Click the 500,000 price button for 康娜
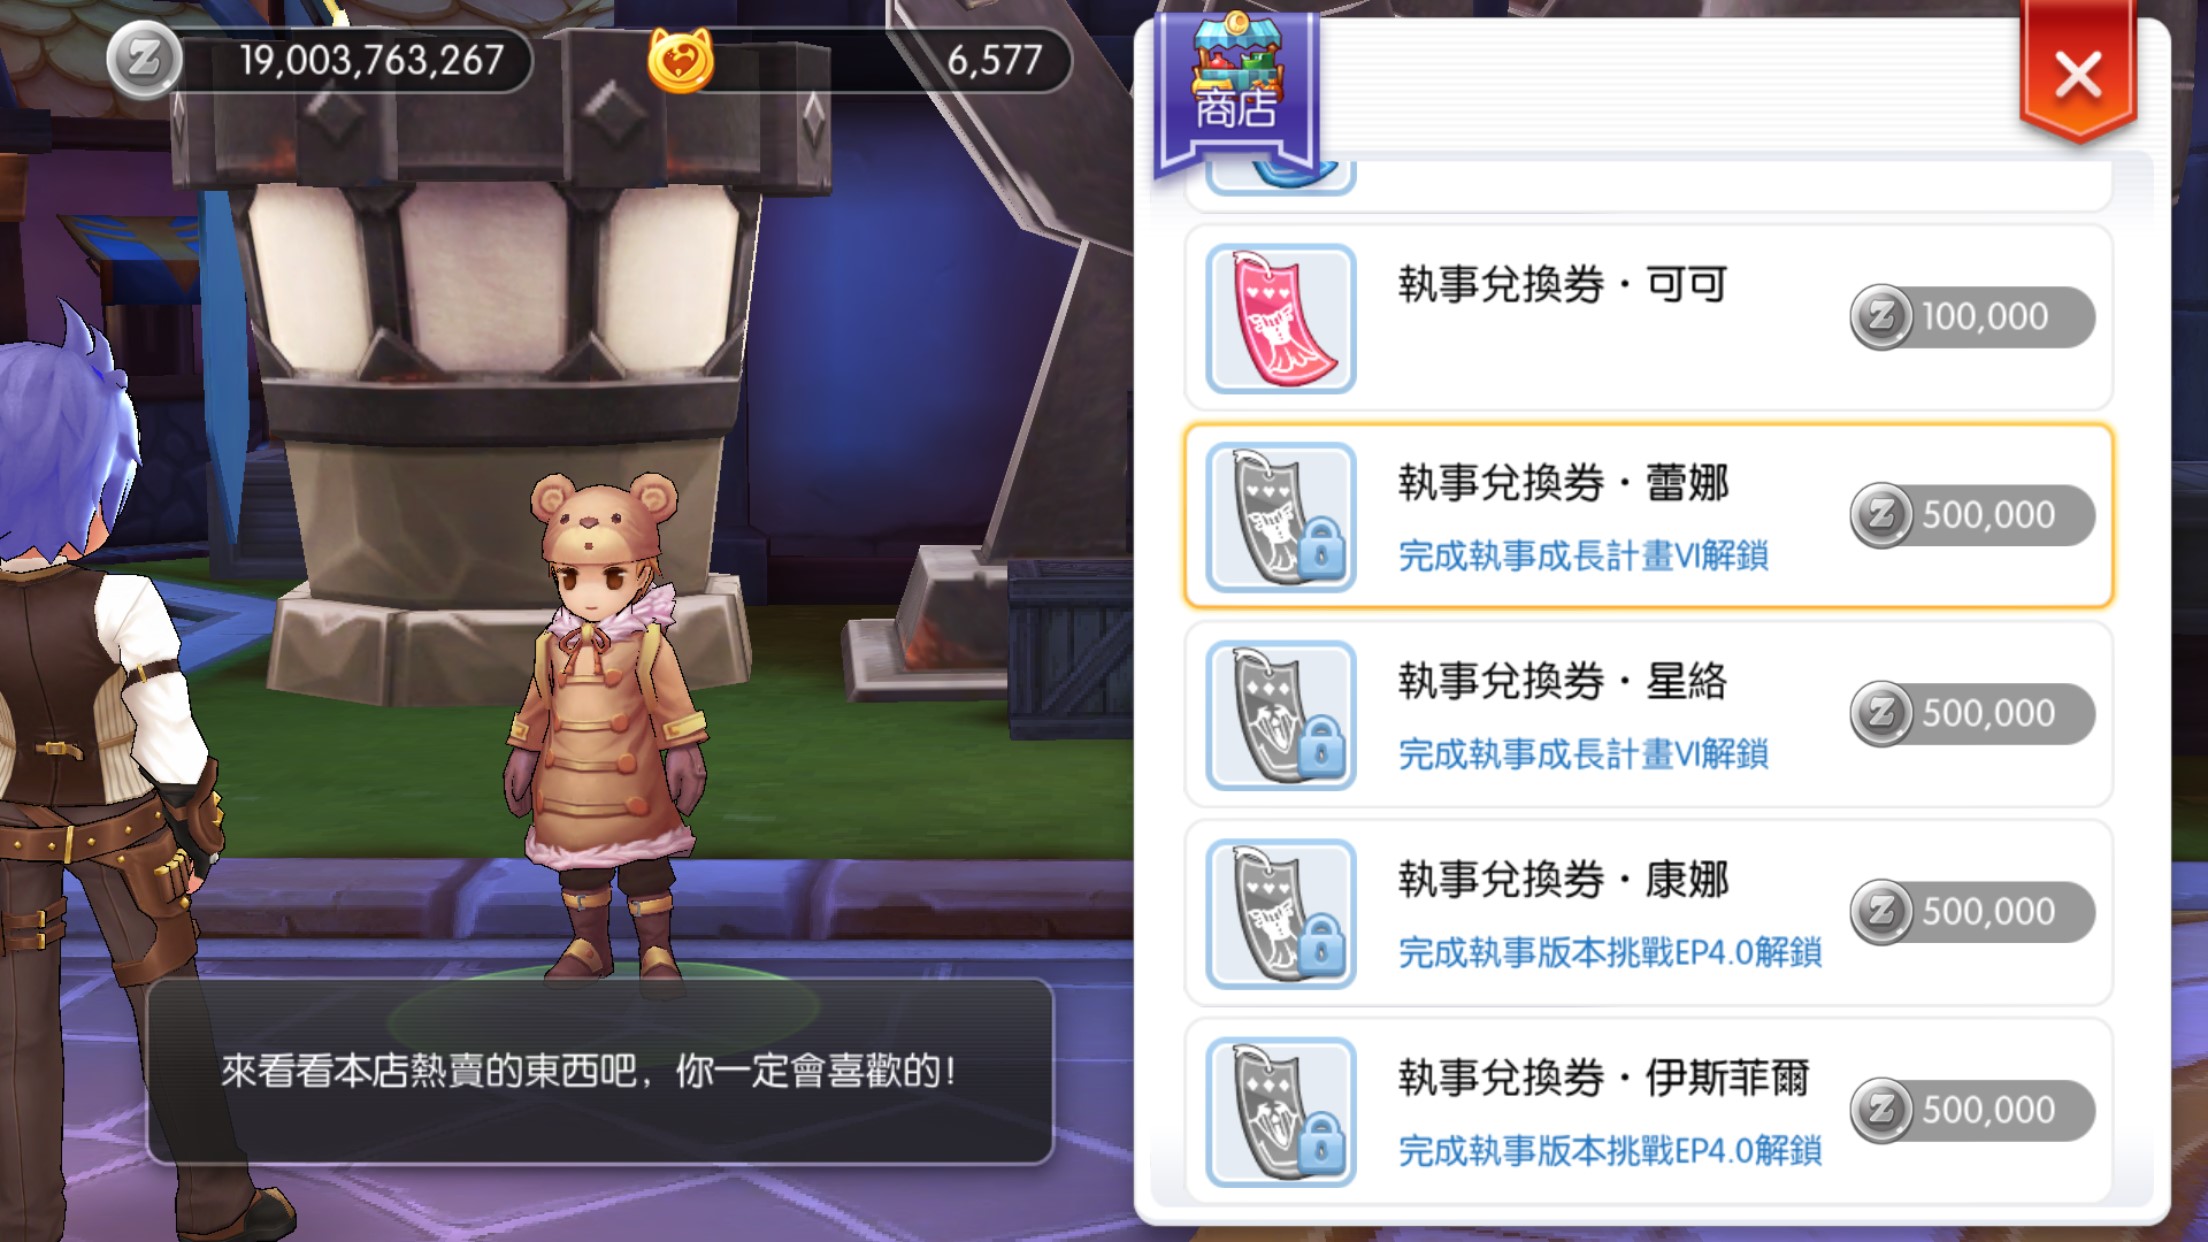Viewport: 2208px width, 1242px height. [x=1972, y=911]
